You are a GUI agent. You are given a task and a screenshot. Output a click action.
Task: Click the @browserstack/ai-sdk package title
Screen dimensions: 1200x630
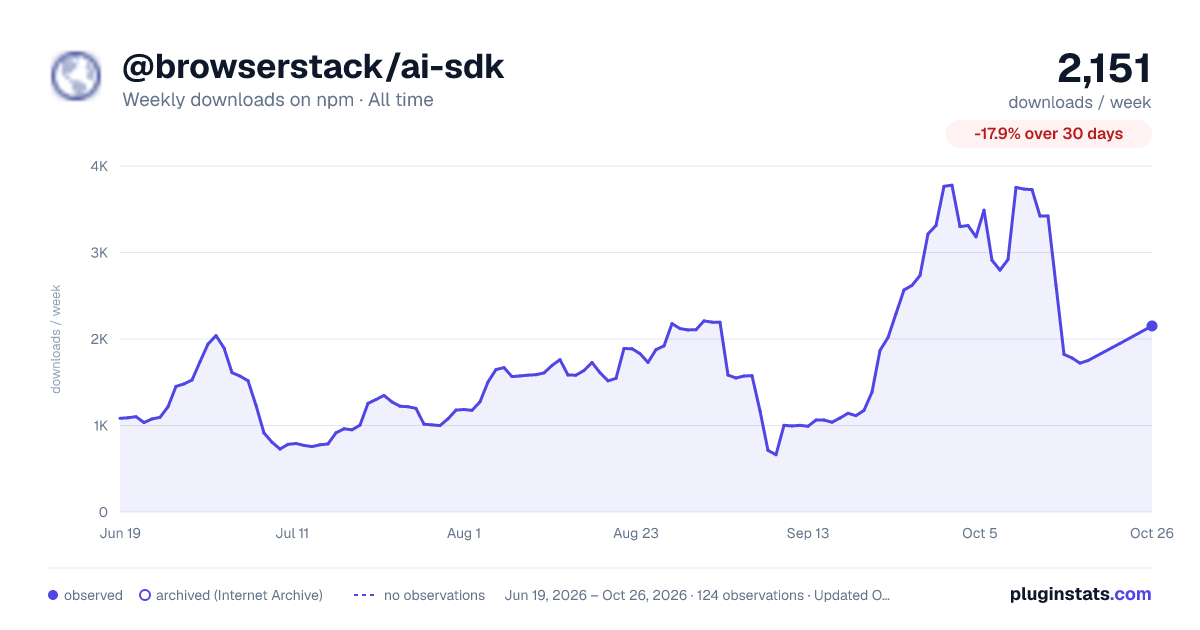(313, 67)
